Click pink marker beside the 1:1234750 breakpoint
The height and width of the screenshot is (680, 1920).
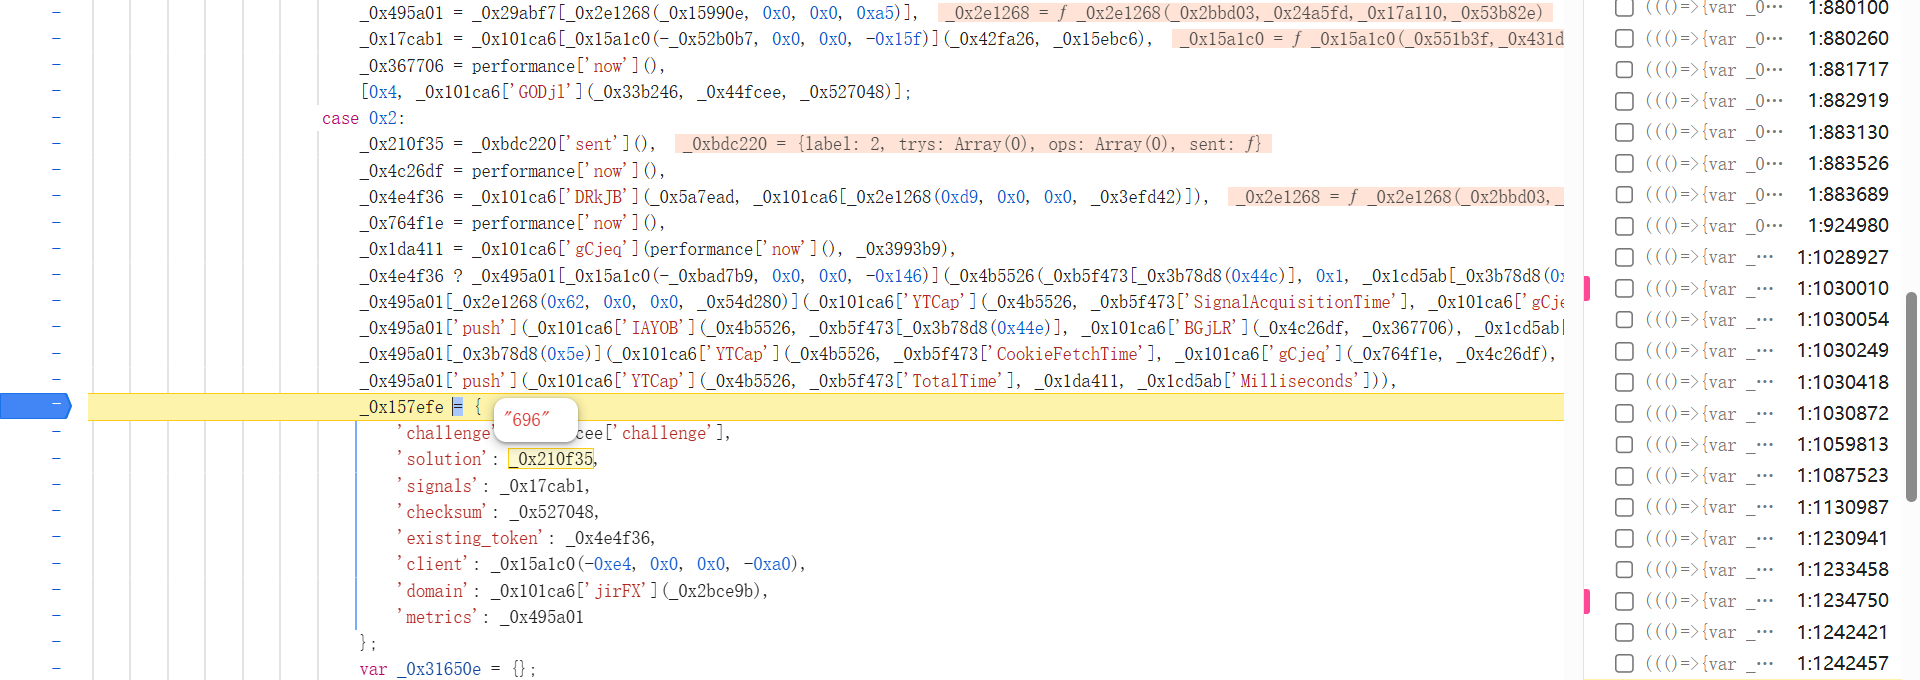coord(1587,601)
